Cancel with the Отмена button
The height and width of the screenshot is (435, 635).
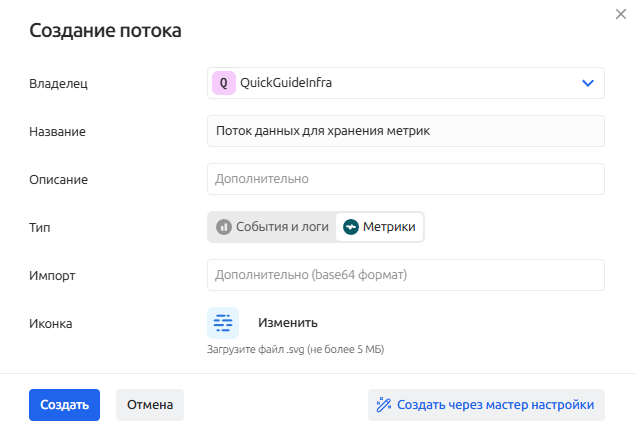pos(150,405)
